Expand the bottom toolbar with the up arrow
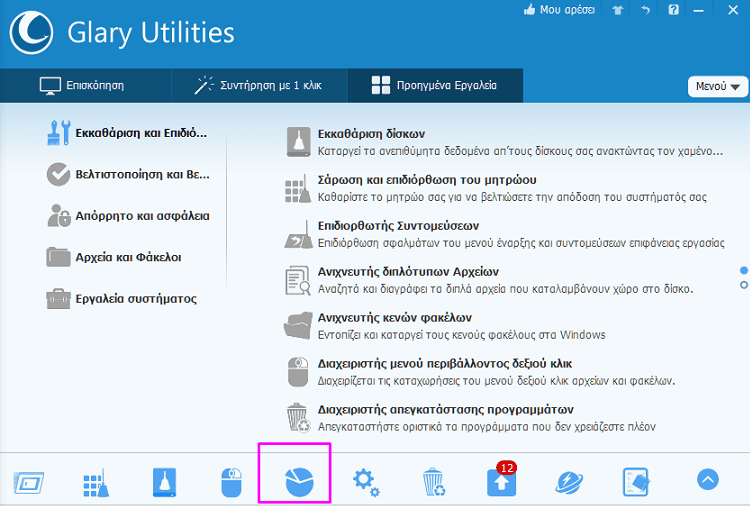The image size is (750, 506). (708, 479)
